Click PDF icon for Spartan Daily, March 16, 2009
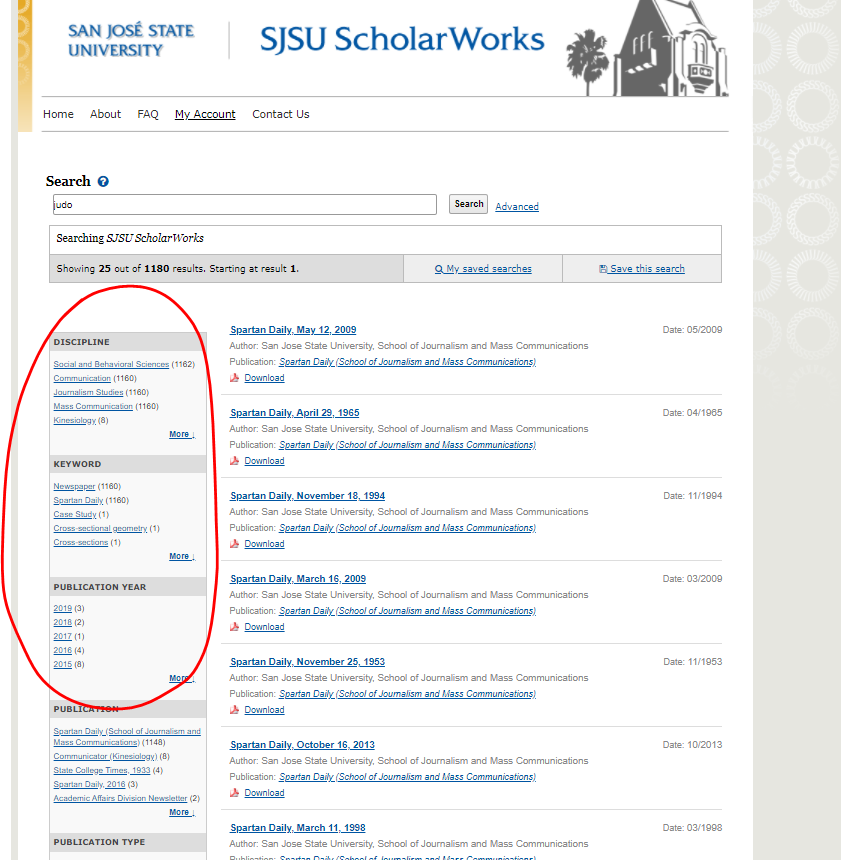Image resolution: width=841 pixels, height=860 pixels. [235, 626]
